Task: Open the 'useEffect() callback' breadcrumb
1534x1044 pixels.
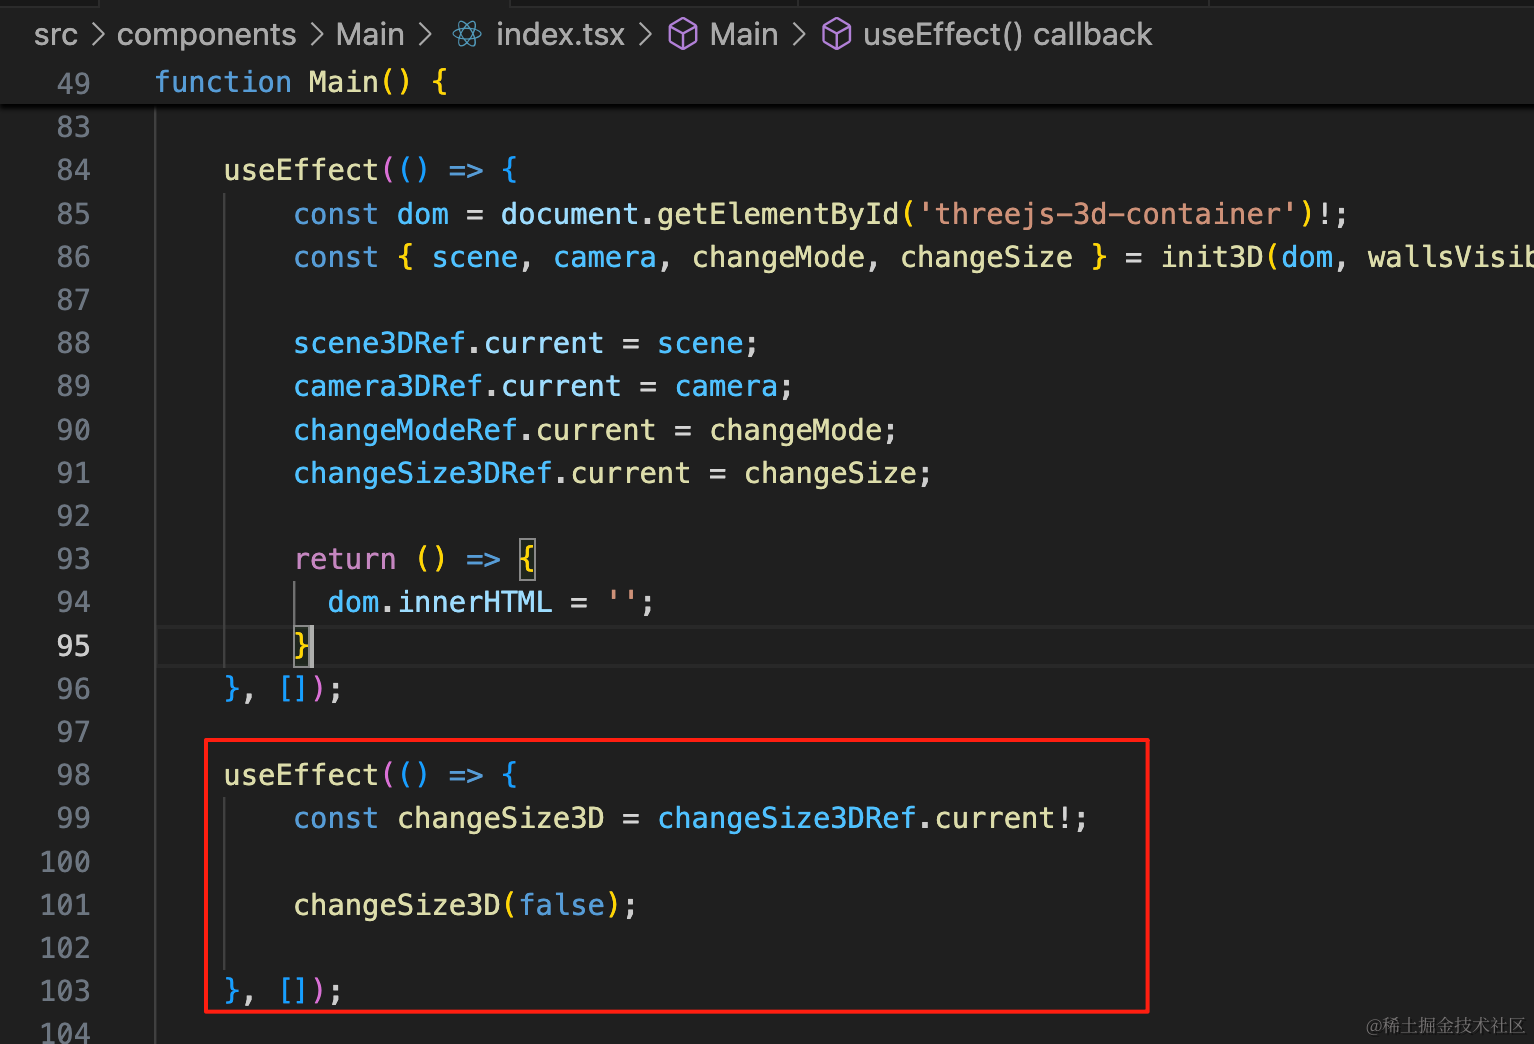Action: point(1007,35)
